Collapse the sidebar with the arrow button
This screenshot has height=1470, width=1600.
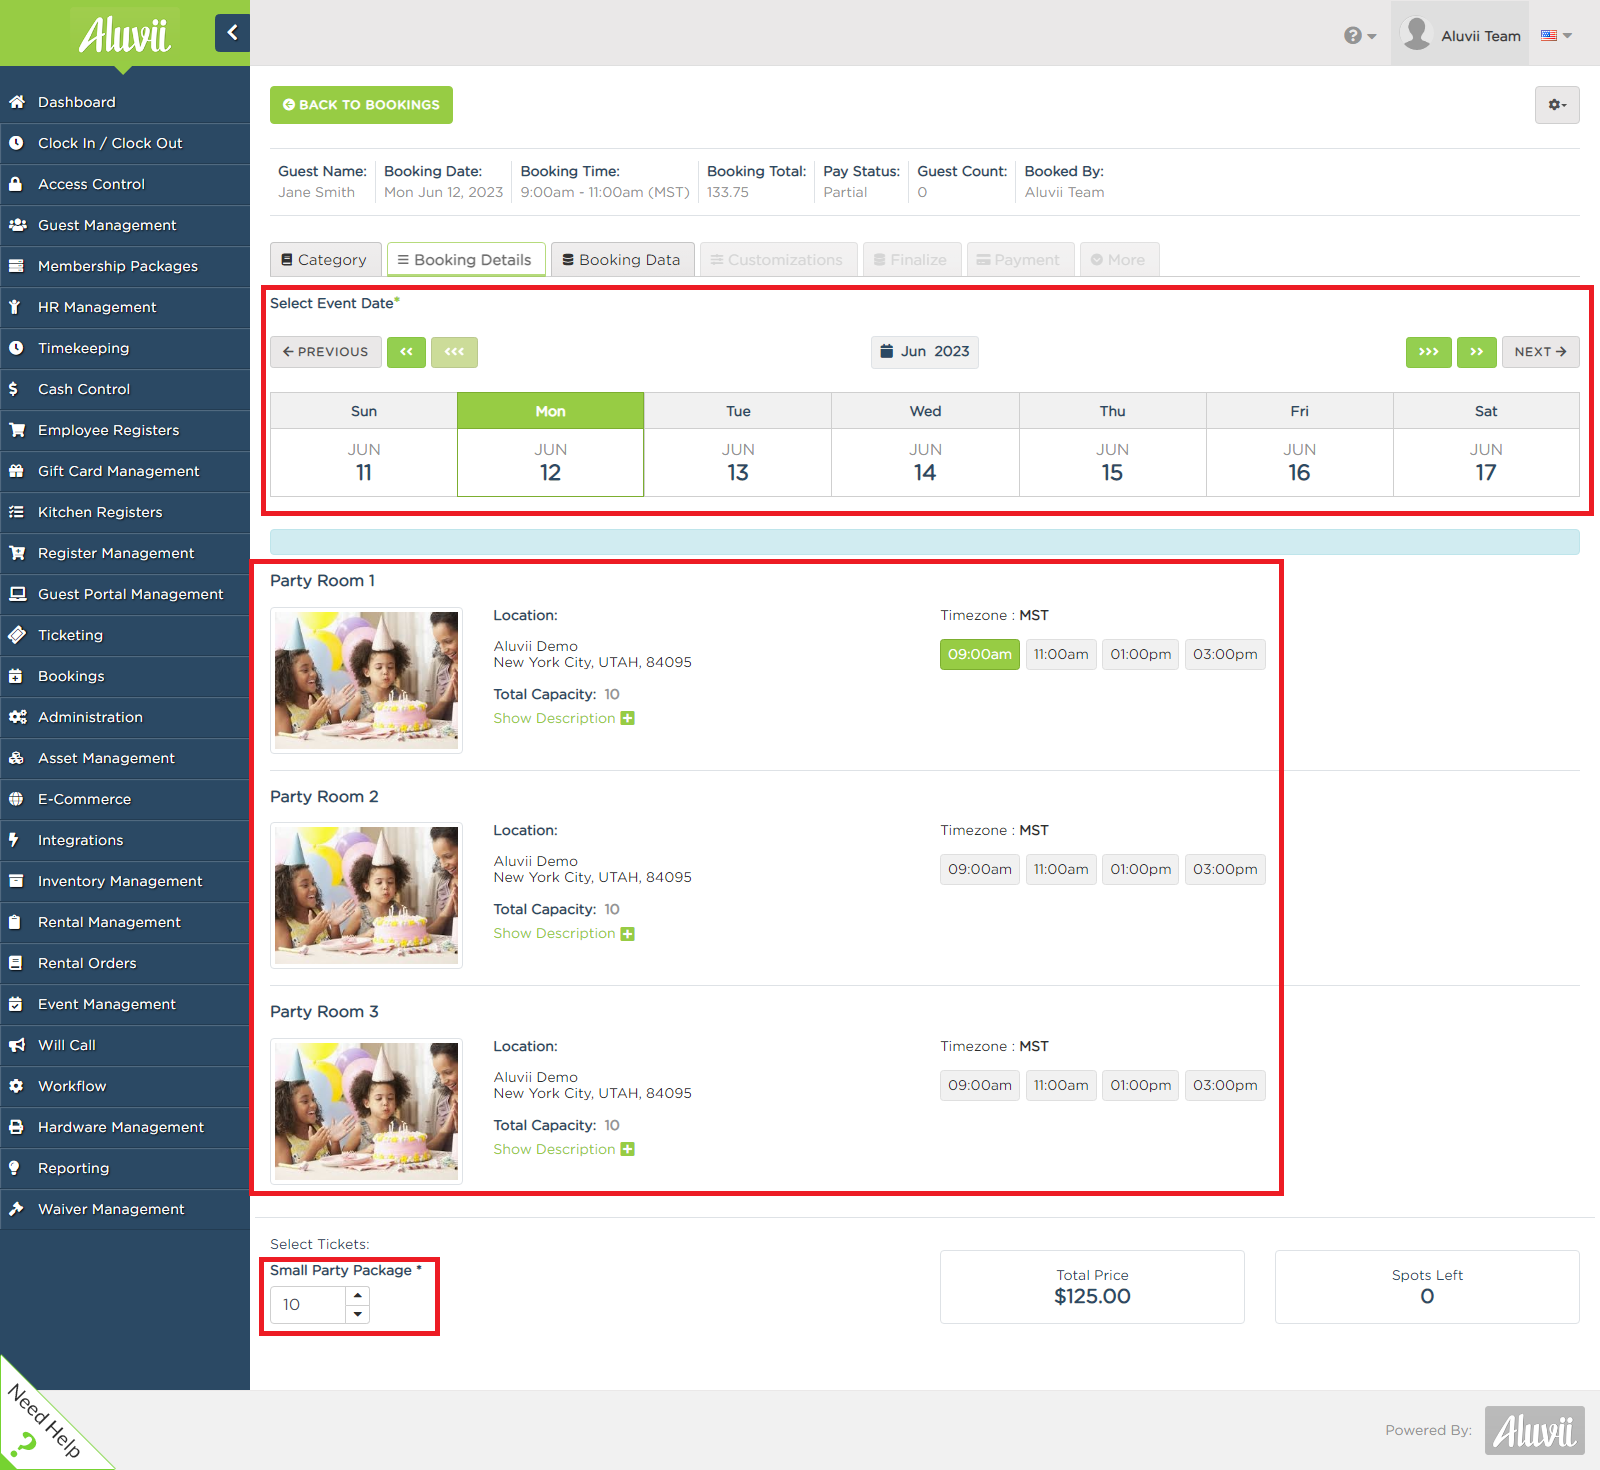[232, 33]
